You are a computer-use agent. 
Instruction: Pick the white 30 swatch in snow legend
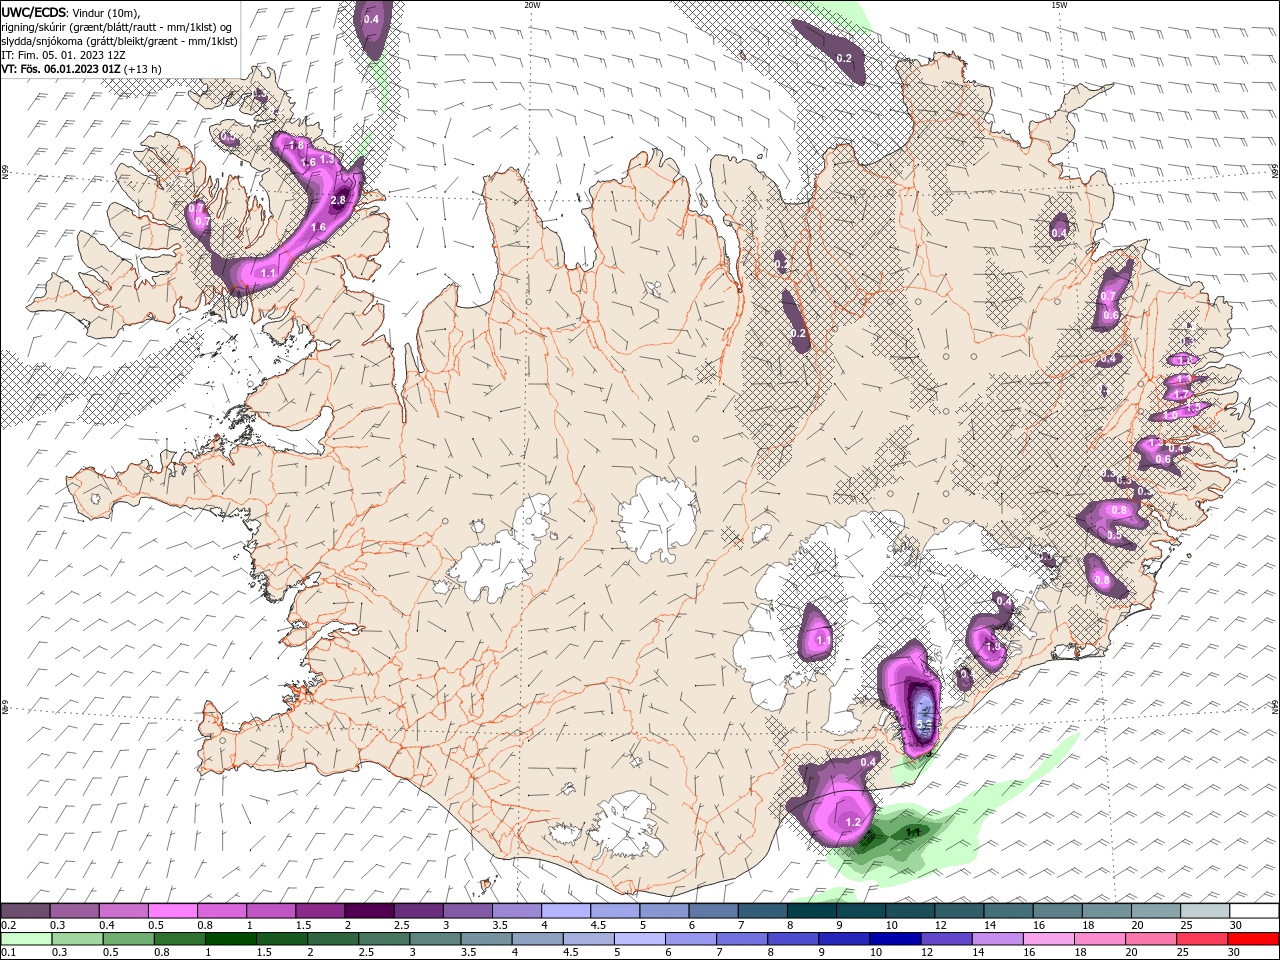1254,910
